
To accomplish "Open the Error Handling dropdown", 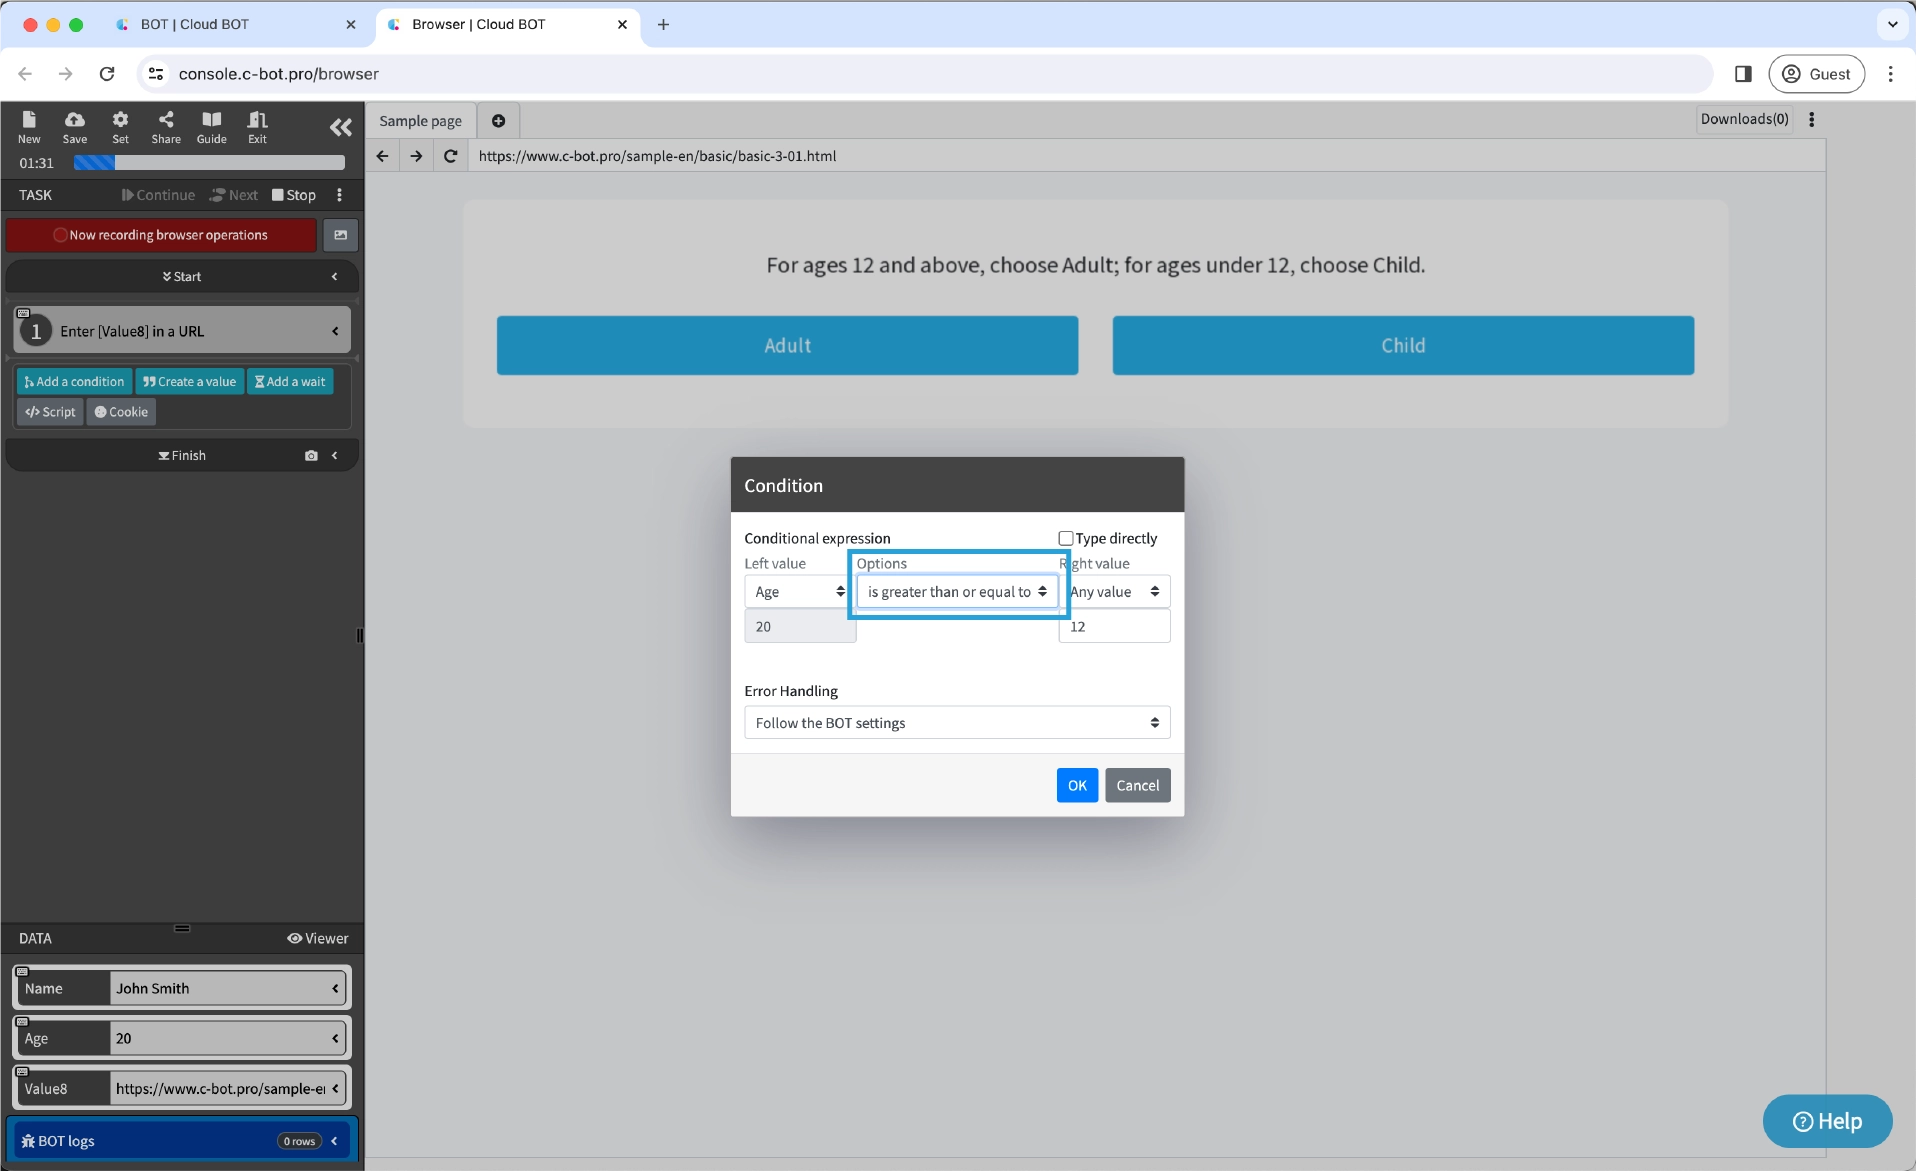I will (x=956, y=723).
